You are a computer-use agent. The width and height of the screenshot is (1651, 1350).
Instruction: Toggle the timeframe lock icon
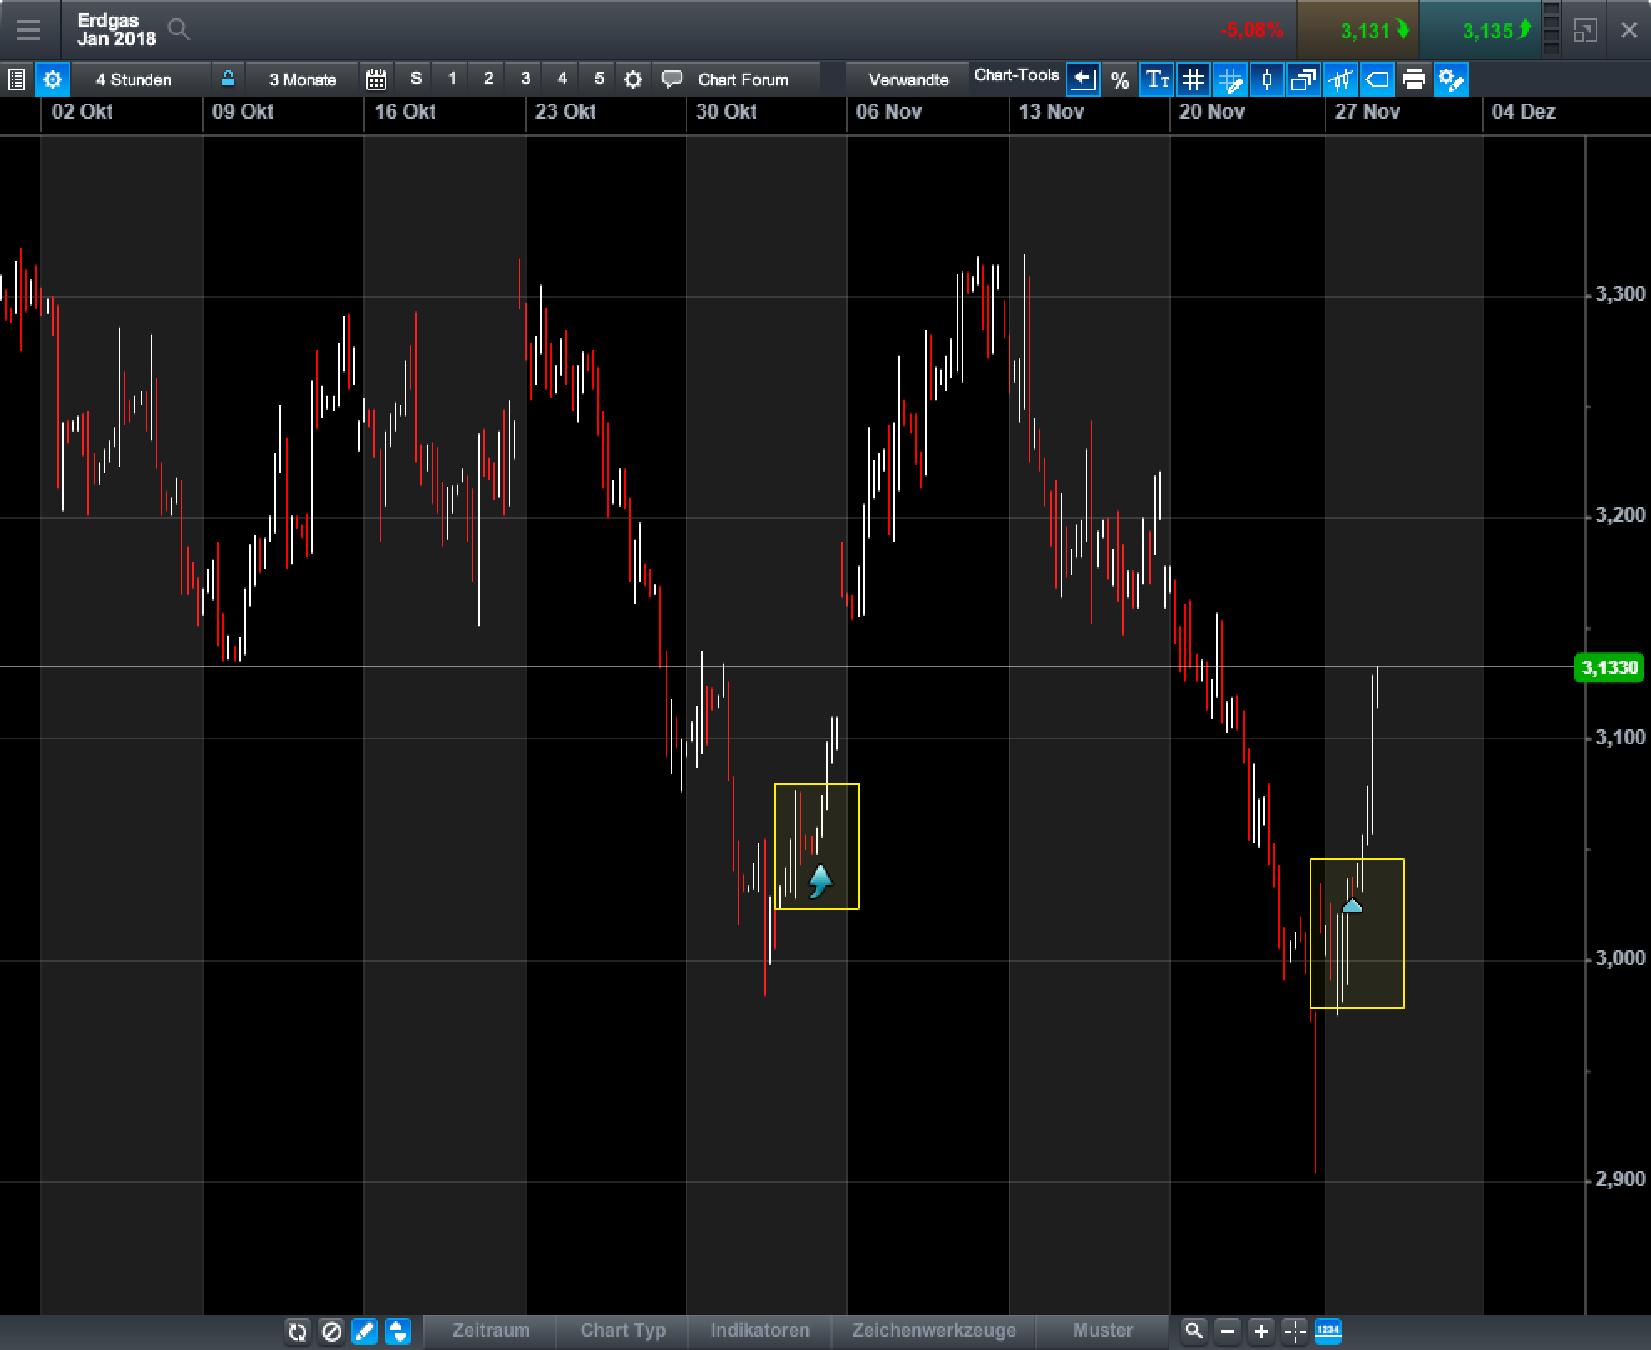[x=228, y=78]
